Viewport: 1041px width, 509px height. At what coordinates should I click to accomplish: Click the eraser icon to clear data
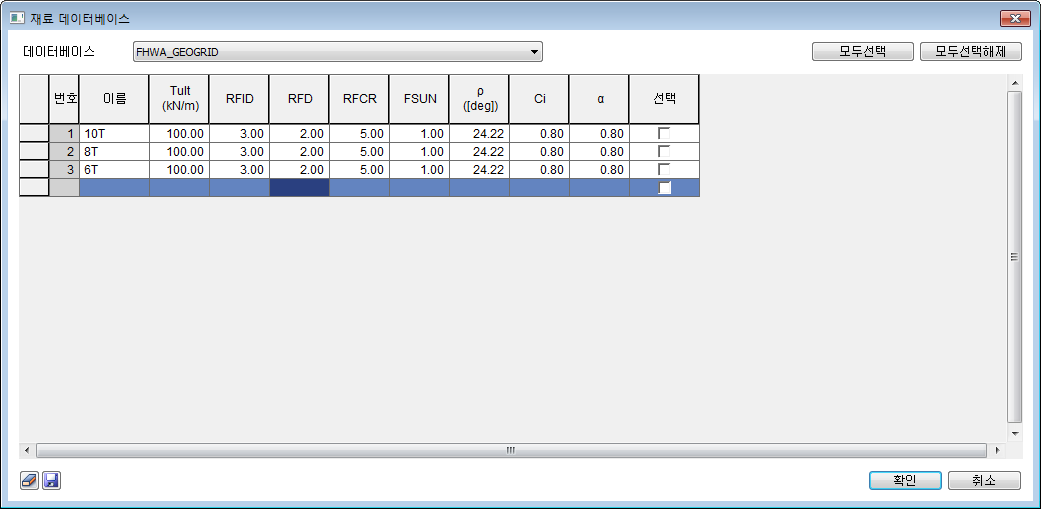(x=29, y=481)
